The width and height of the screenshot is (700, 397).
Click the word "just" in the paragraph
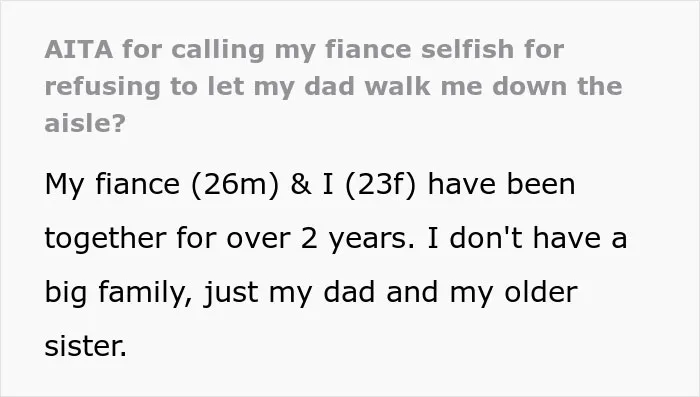click(231, 293)
